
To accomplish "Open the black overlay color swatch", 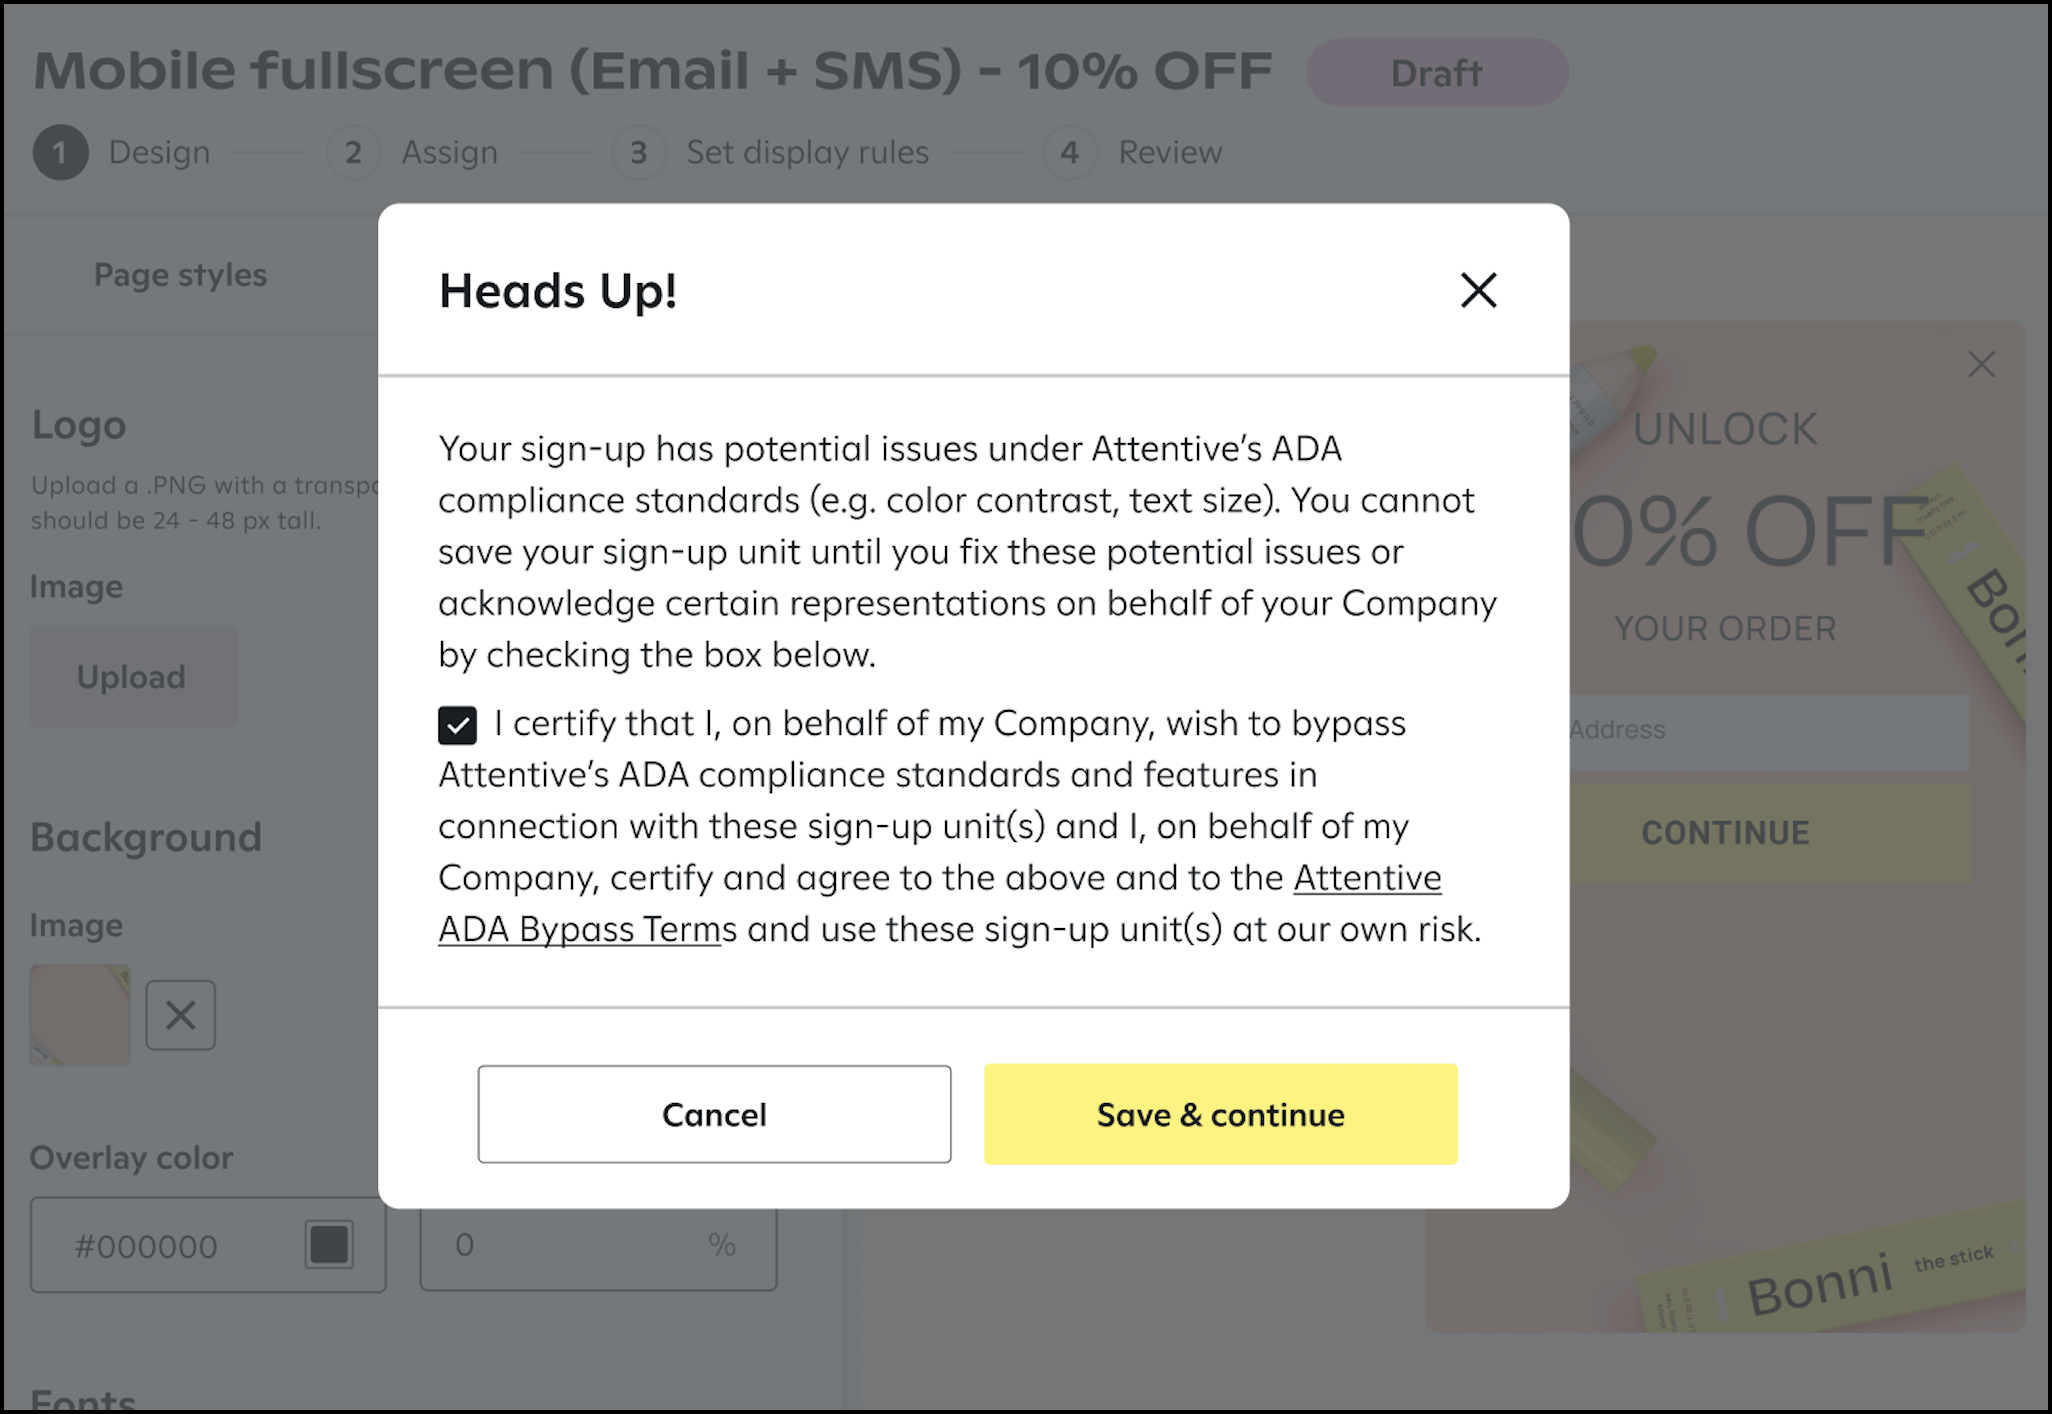I will (329, 1245).
